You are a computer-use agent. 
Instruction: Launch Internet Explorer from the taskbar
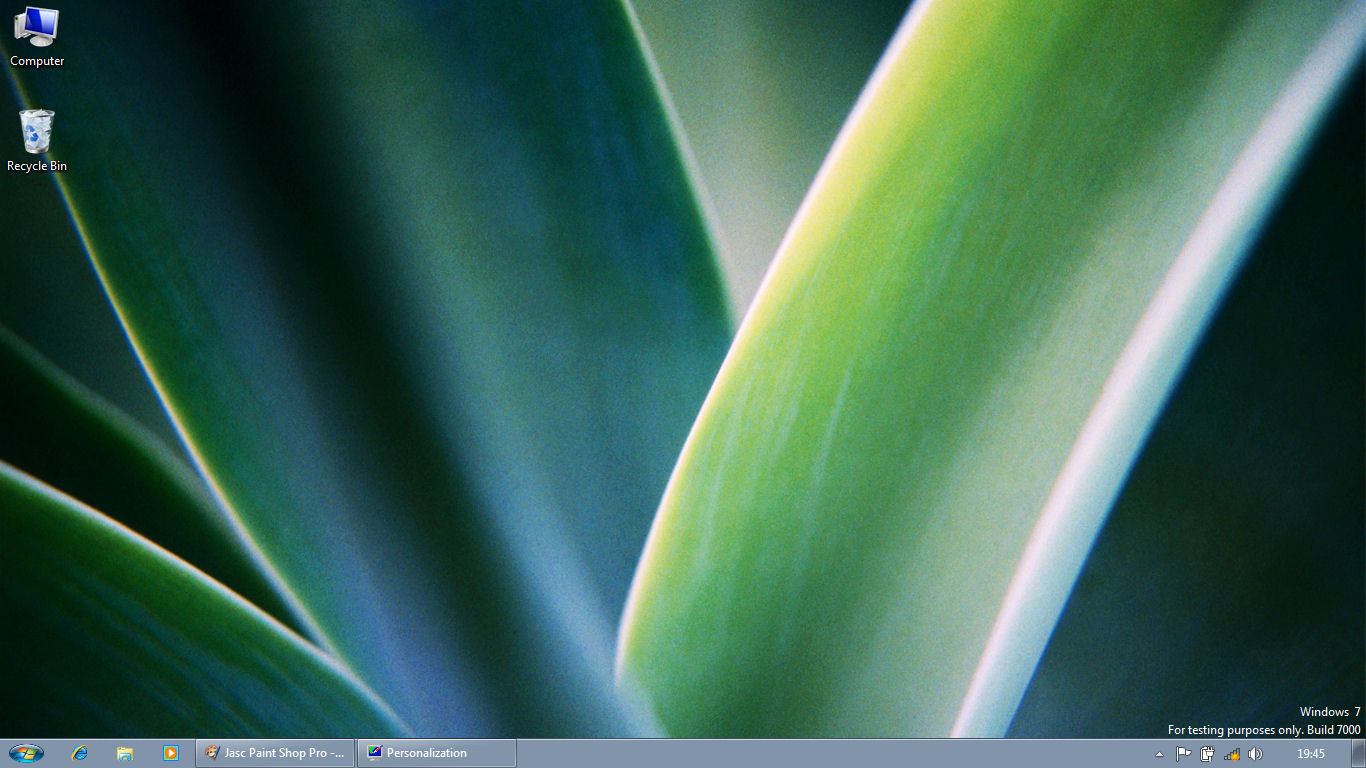pos(80,753)
